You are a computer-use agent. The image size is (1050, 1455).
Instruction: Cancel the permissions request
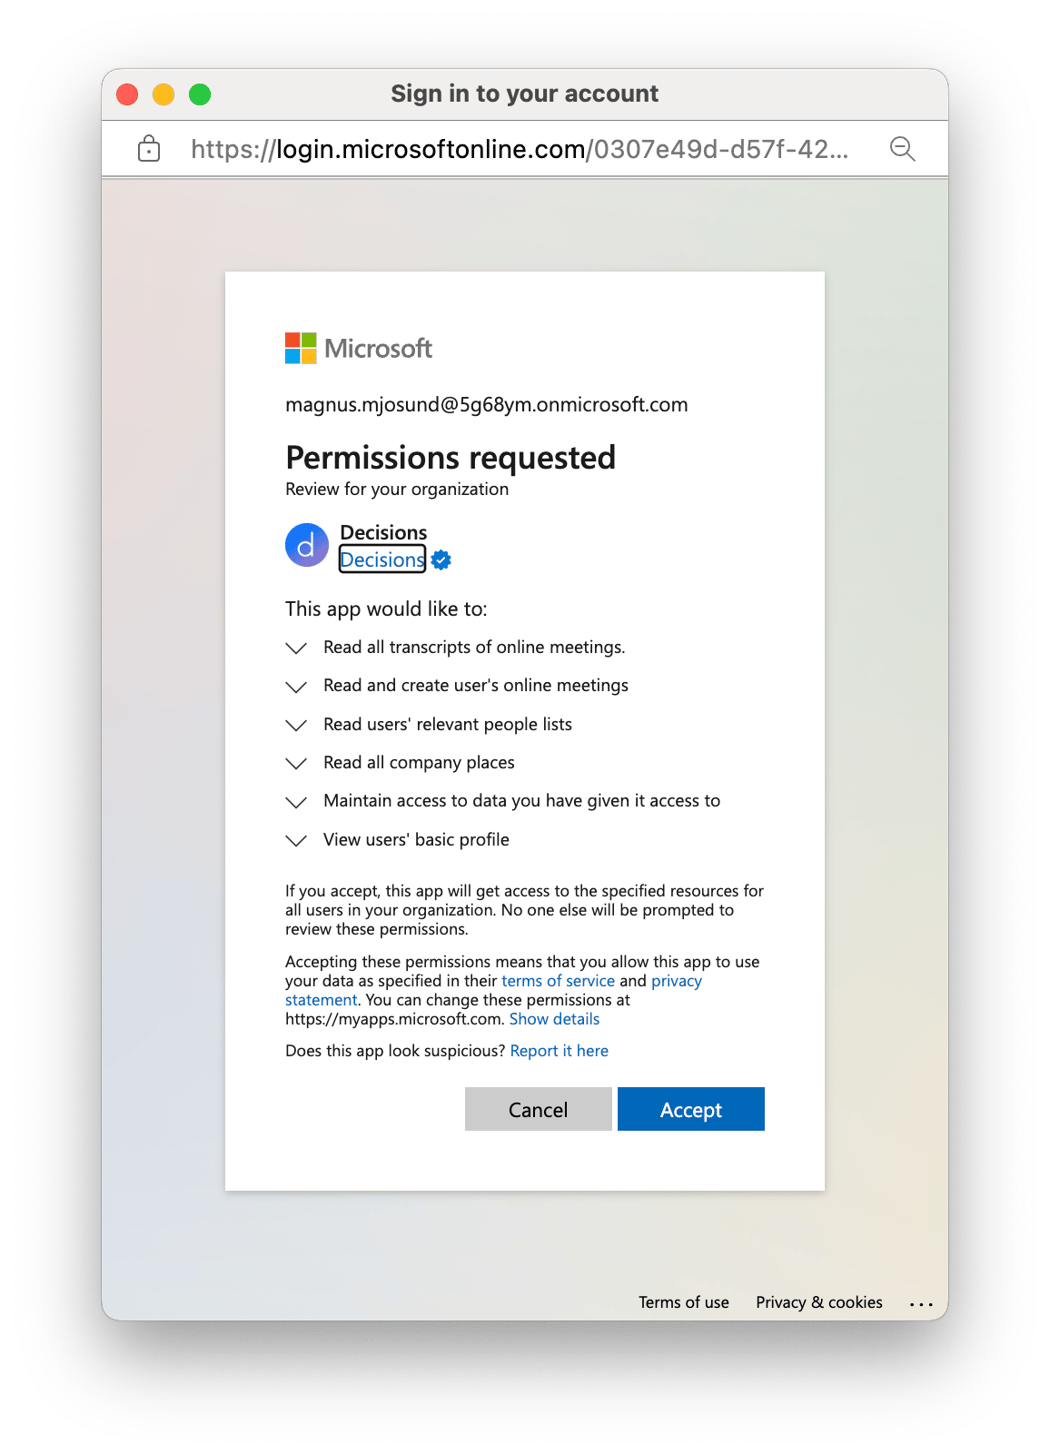coord(538,1109)
